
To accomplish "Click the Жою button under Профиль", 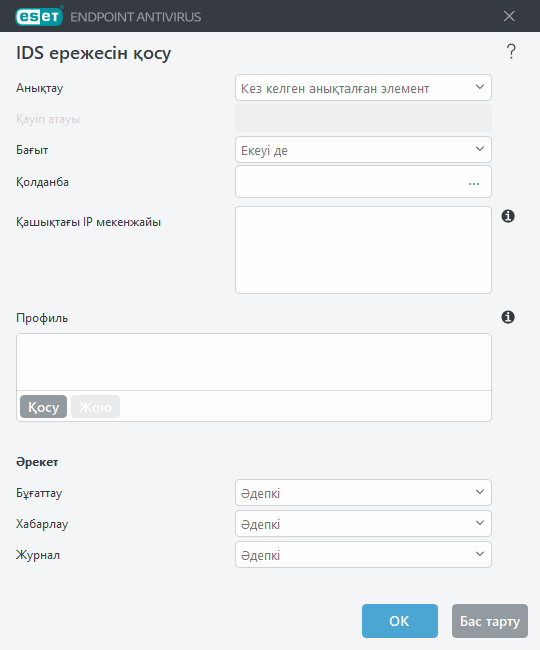I will [95, 407].
